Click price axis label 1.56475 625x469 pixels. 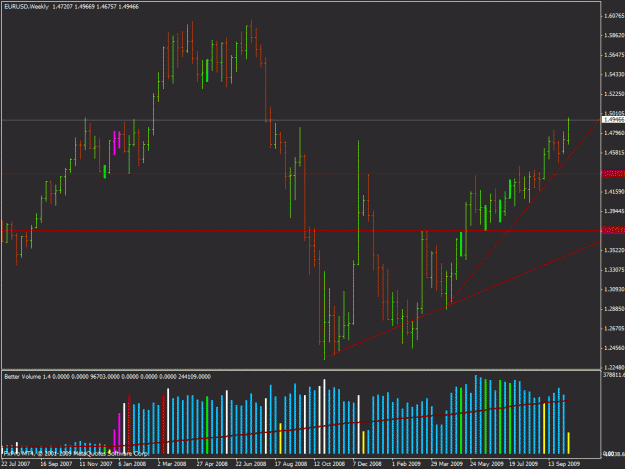(x=614, y=55)
